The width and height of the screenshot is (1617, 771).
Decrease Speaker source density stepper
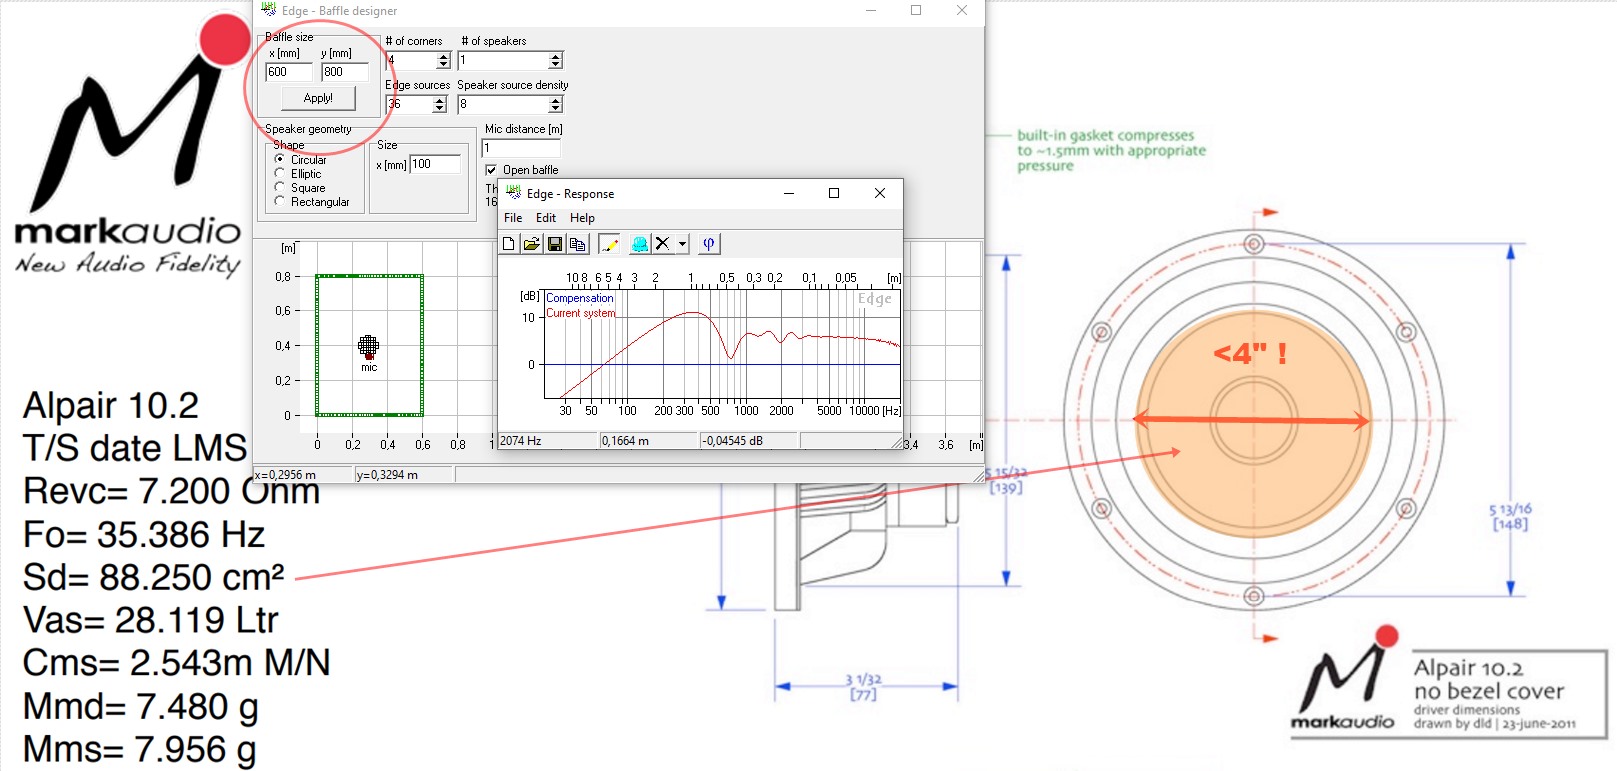pos(556,108)
